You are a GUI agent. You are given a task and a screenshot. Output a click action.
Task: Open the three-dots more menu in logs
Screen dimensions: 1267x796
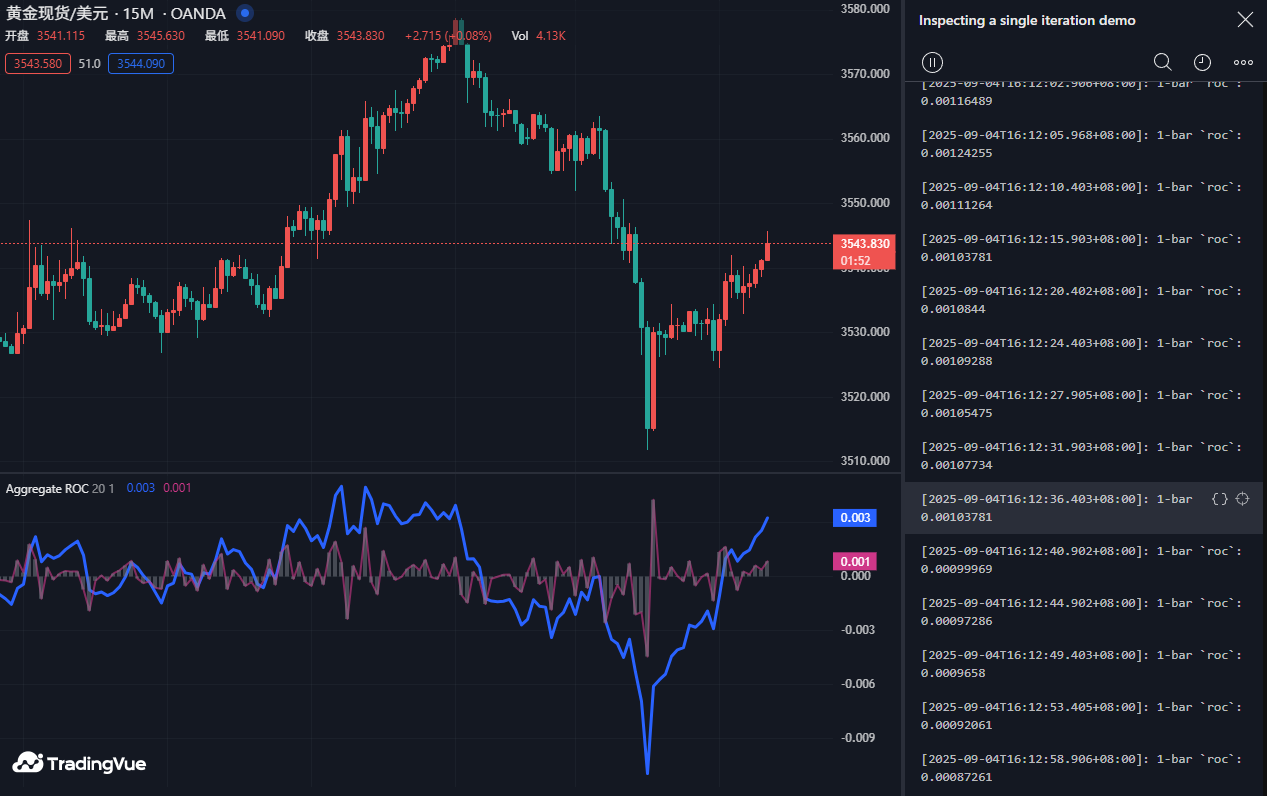(x=1243, y=62)
